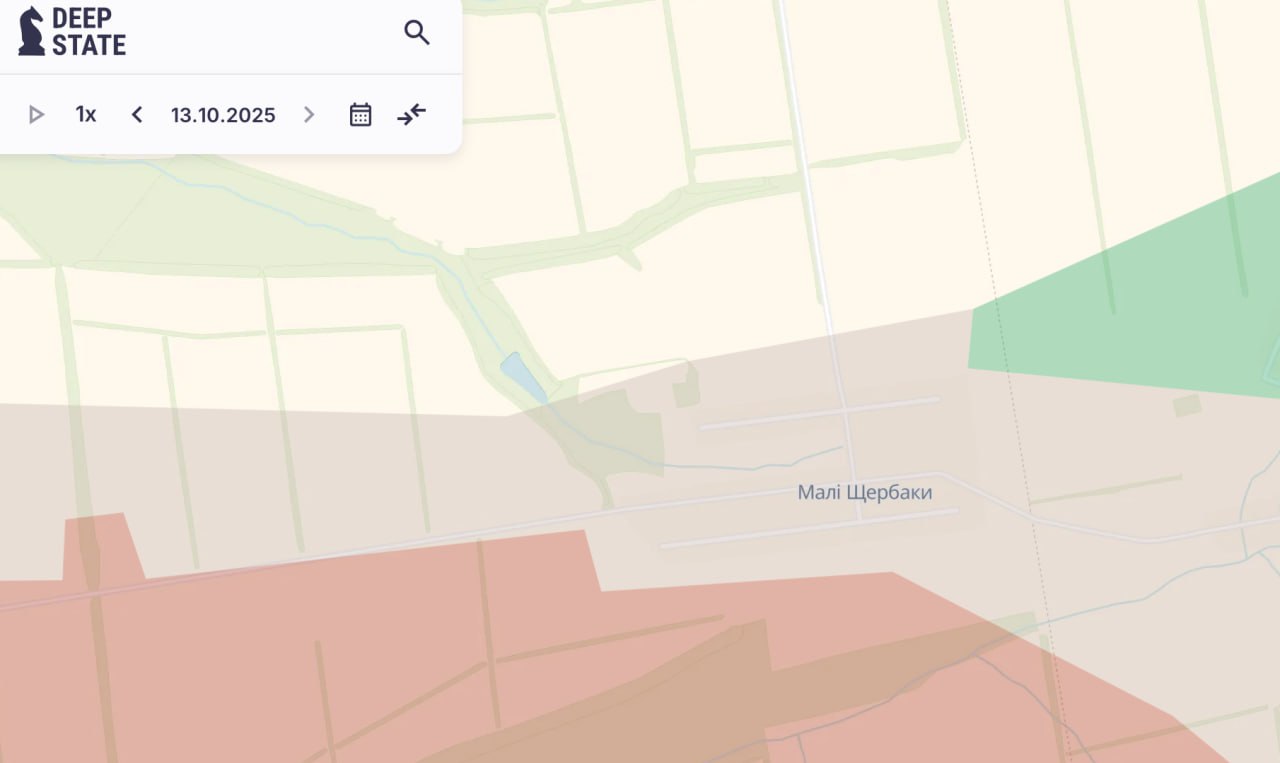Screen dimensions: 1280x763
Task: Open the calendar date picker
Action: pos(360,115)
